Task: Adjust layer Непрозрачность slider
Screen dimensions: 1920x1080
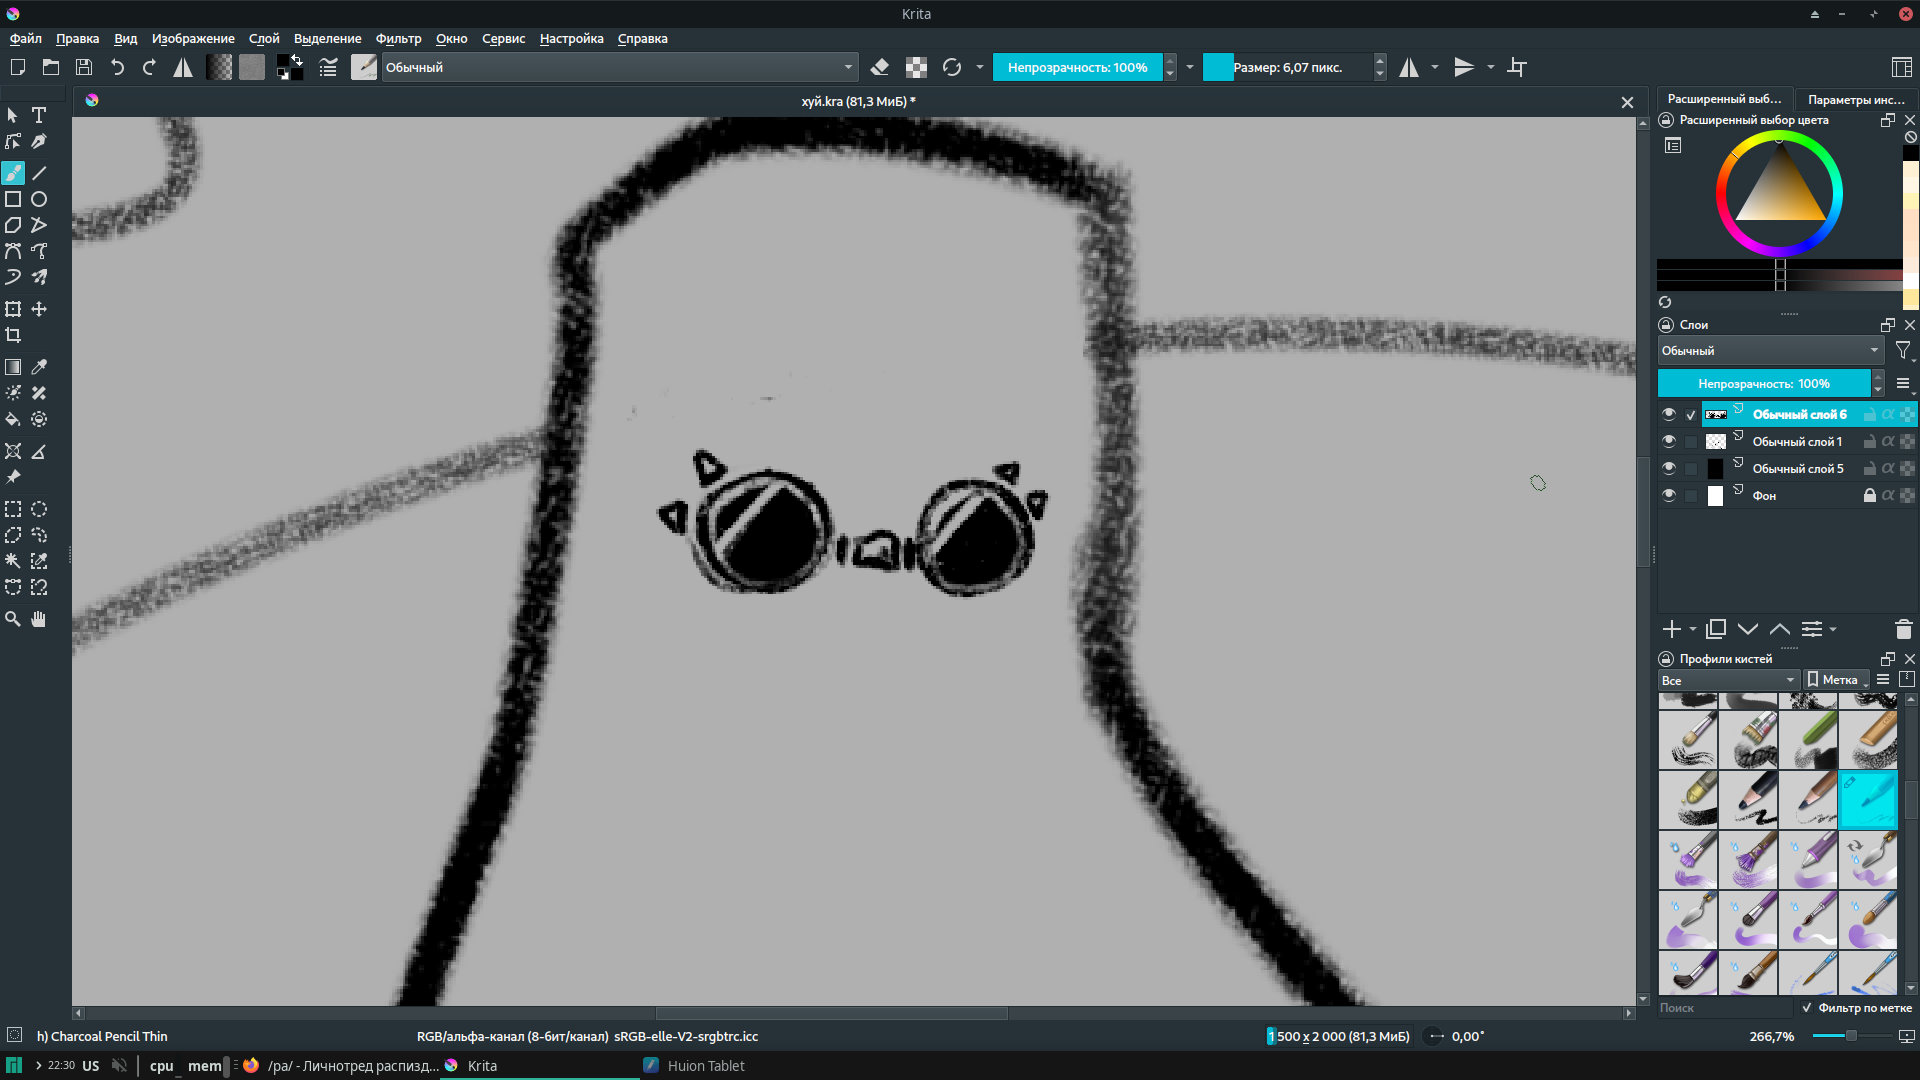Action: click(1763, 383)
